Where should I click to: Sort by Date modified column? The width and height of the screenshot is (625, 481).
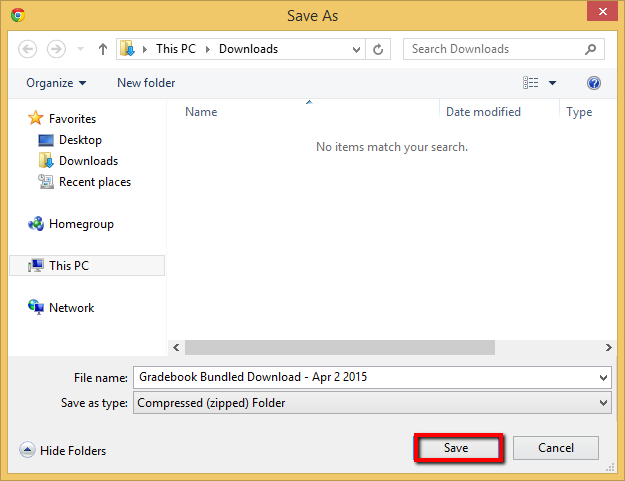483,112
